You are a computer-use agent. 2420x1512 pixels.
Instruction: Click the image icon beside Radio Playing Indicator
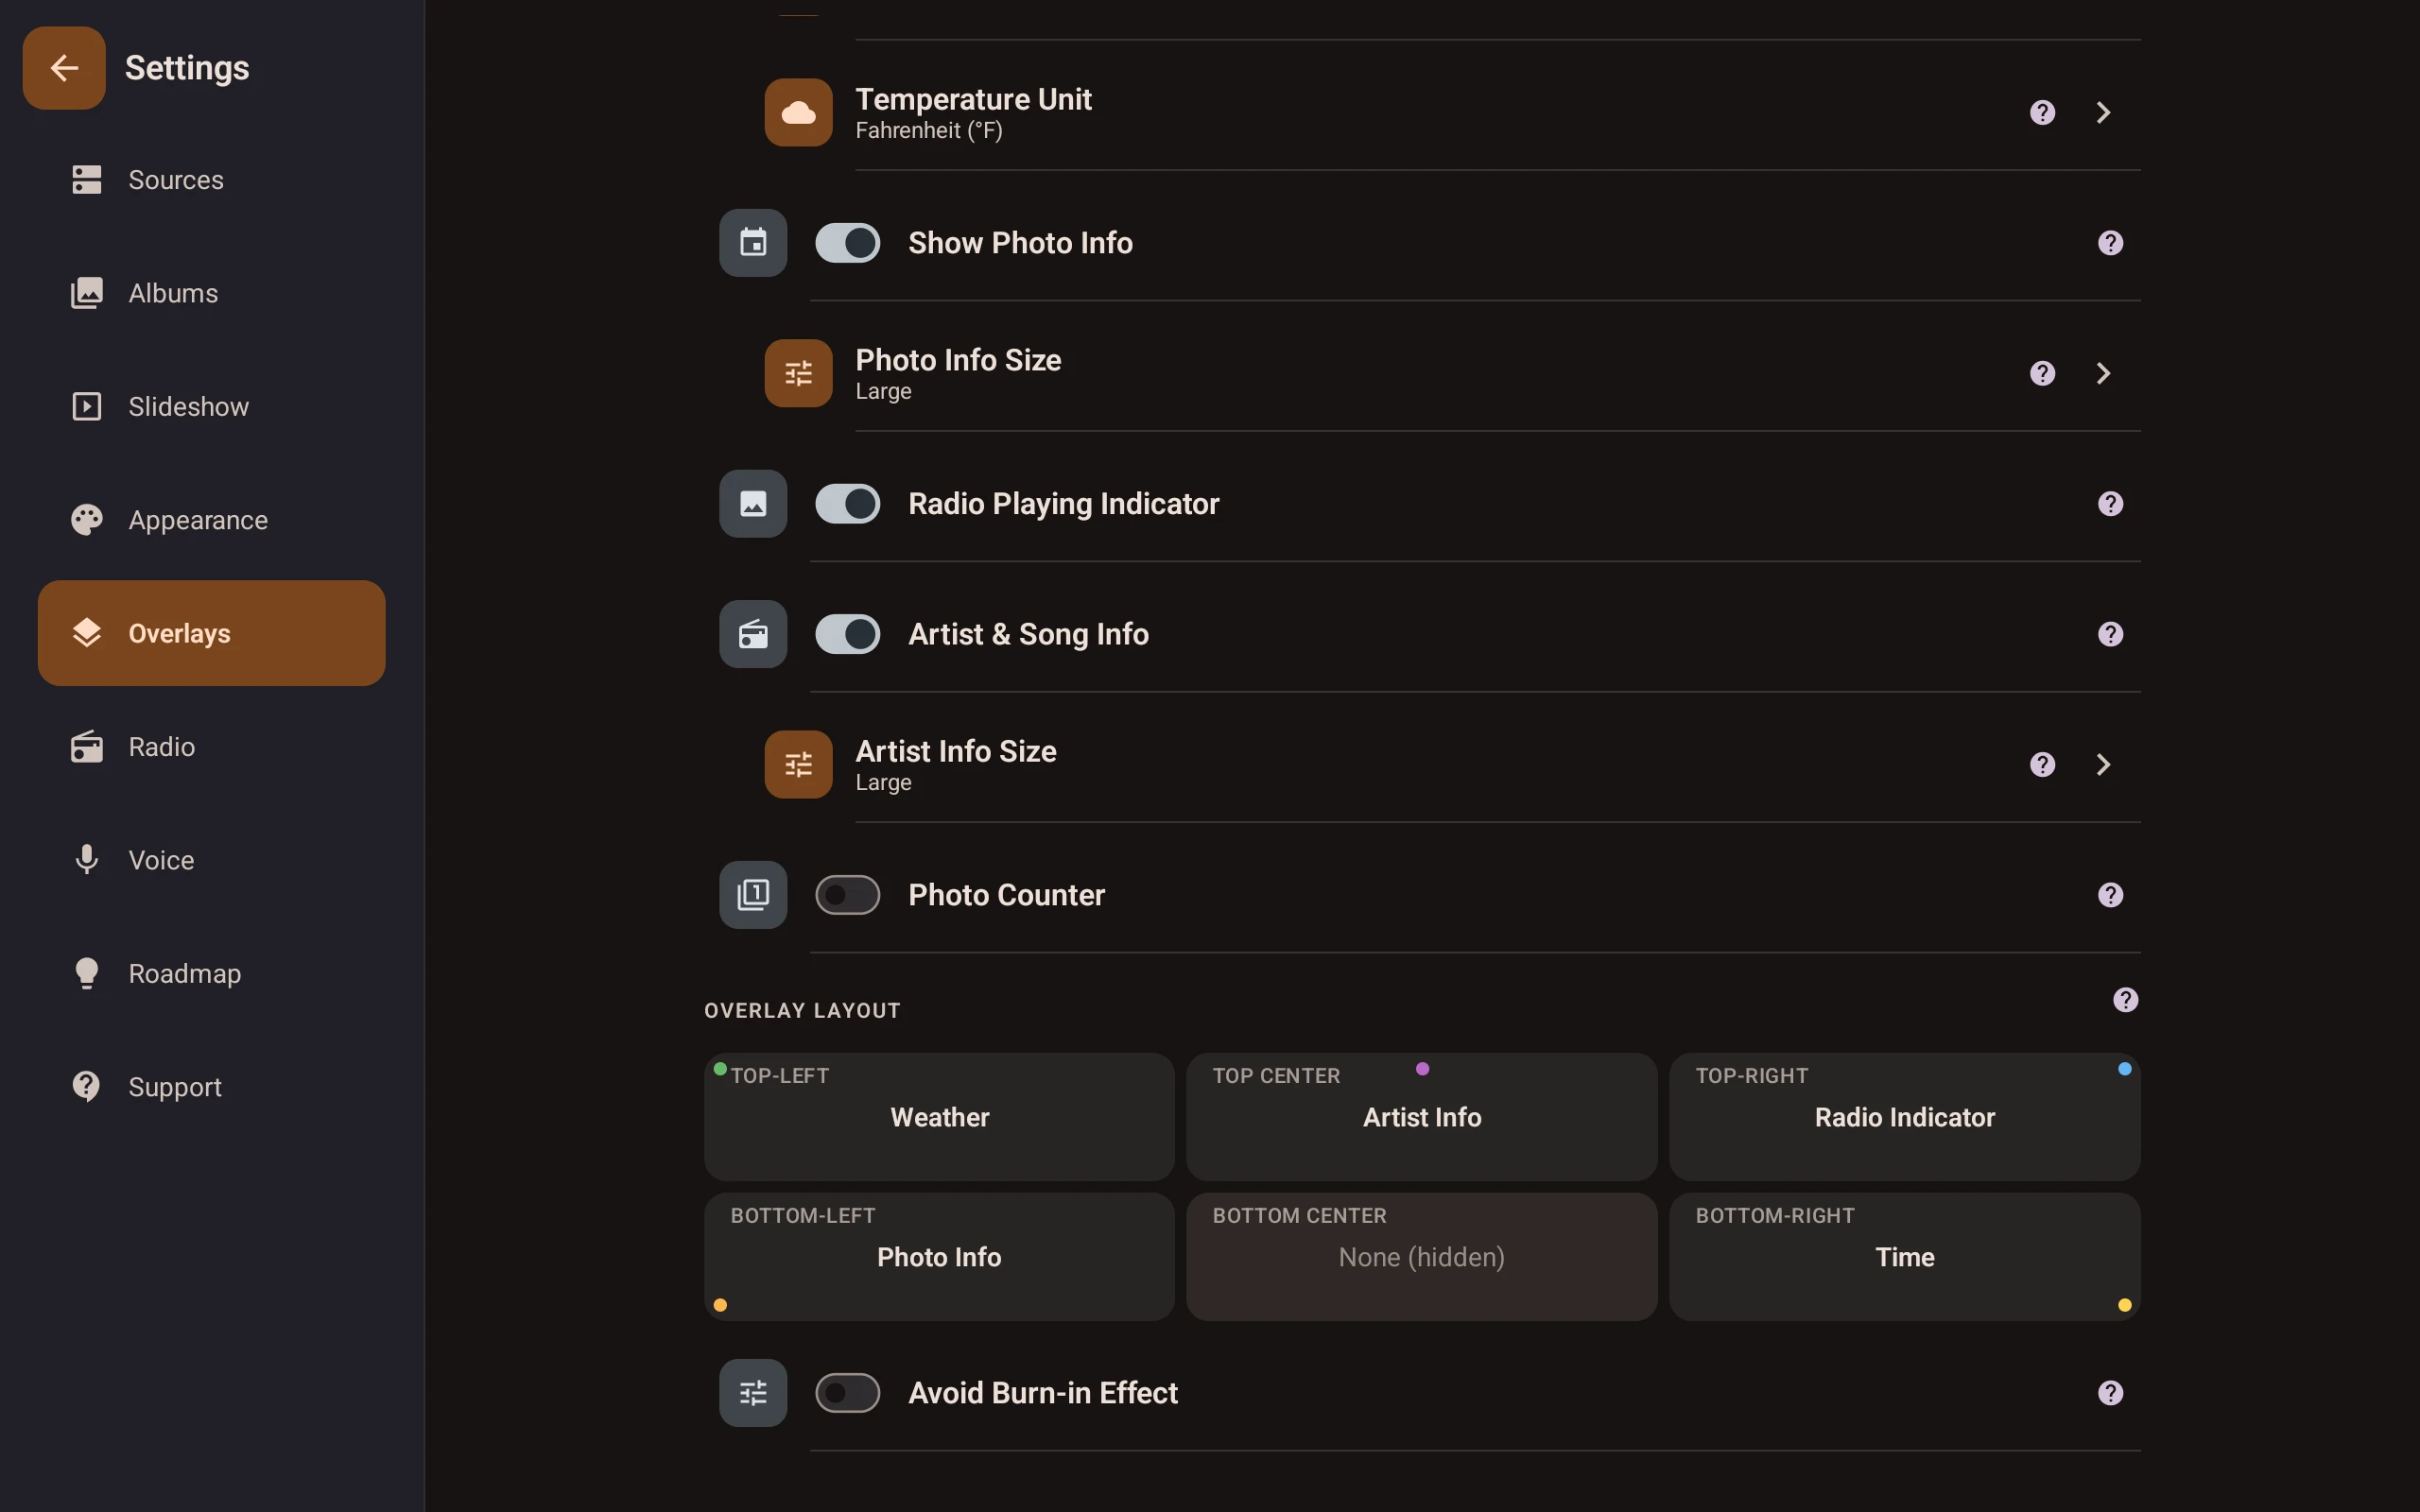click(753, 504)
